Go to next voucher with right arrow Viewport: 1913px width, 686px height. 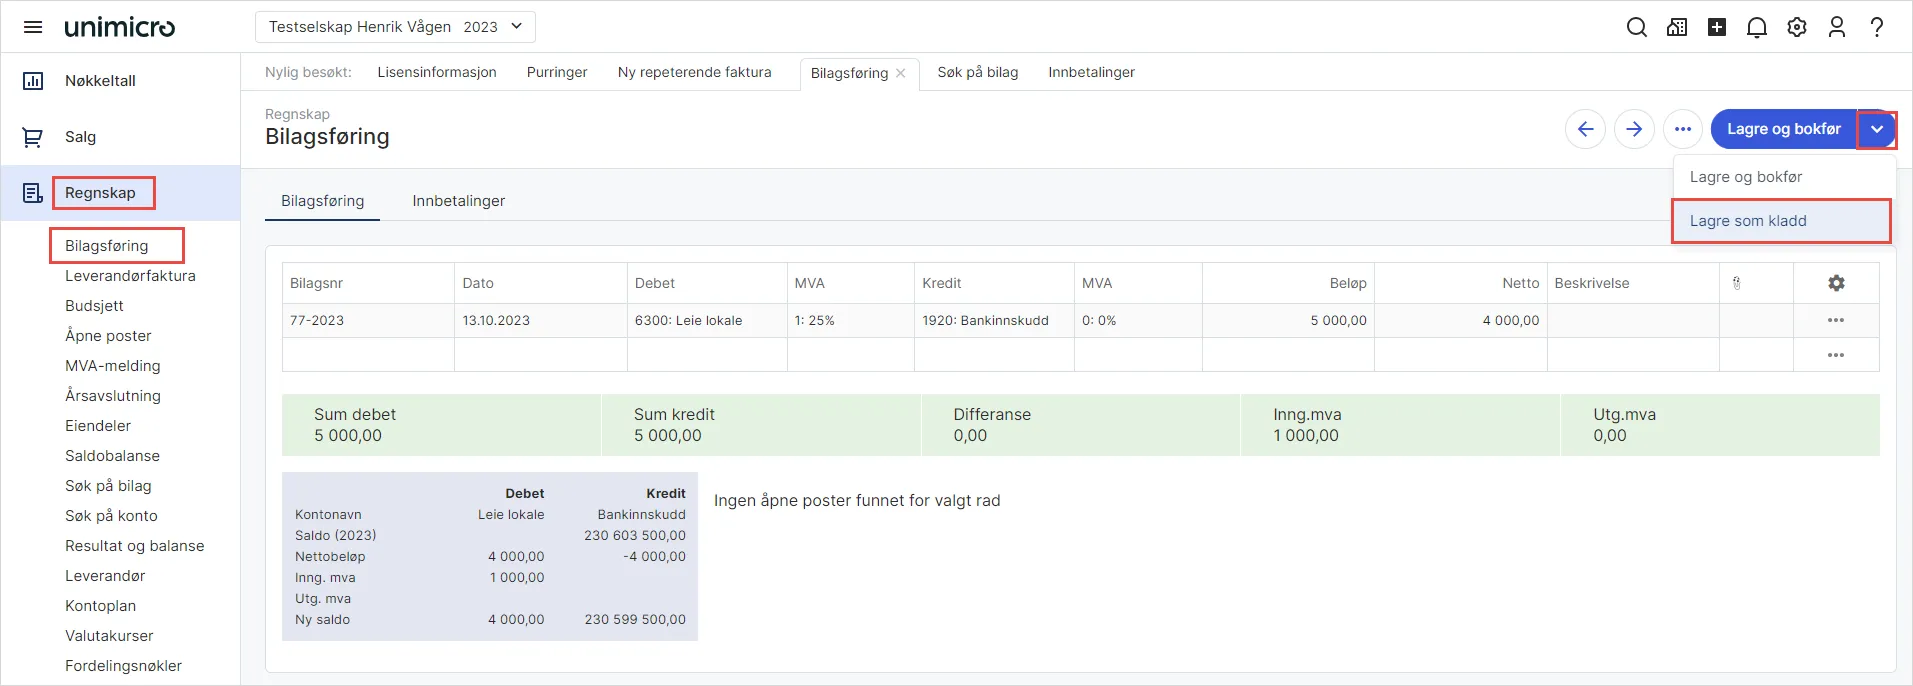coord(1634,129)
